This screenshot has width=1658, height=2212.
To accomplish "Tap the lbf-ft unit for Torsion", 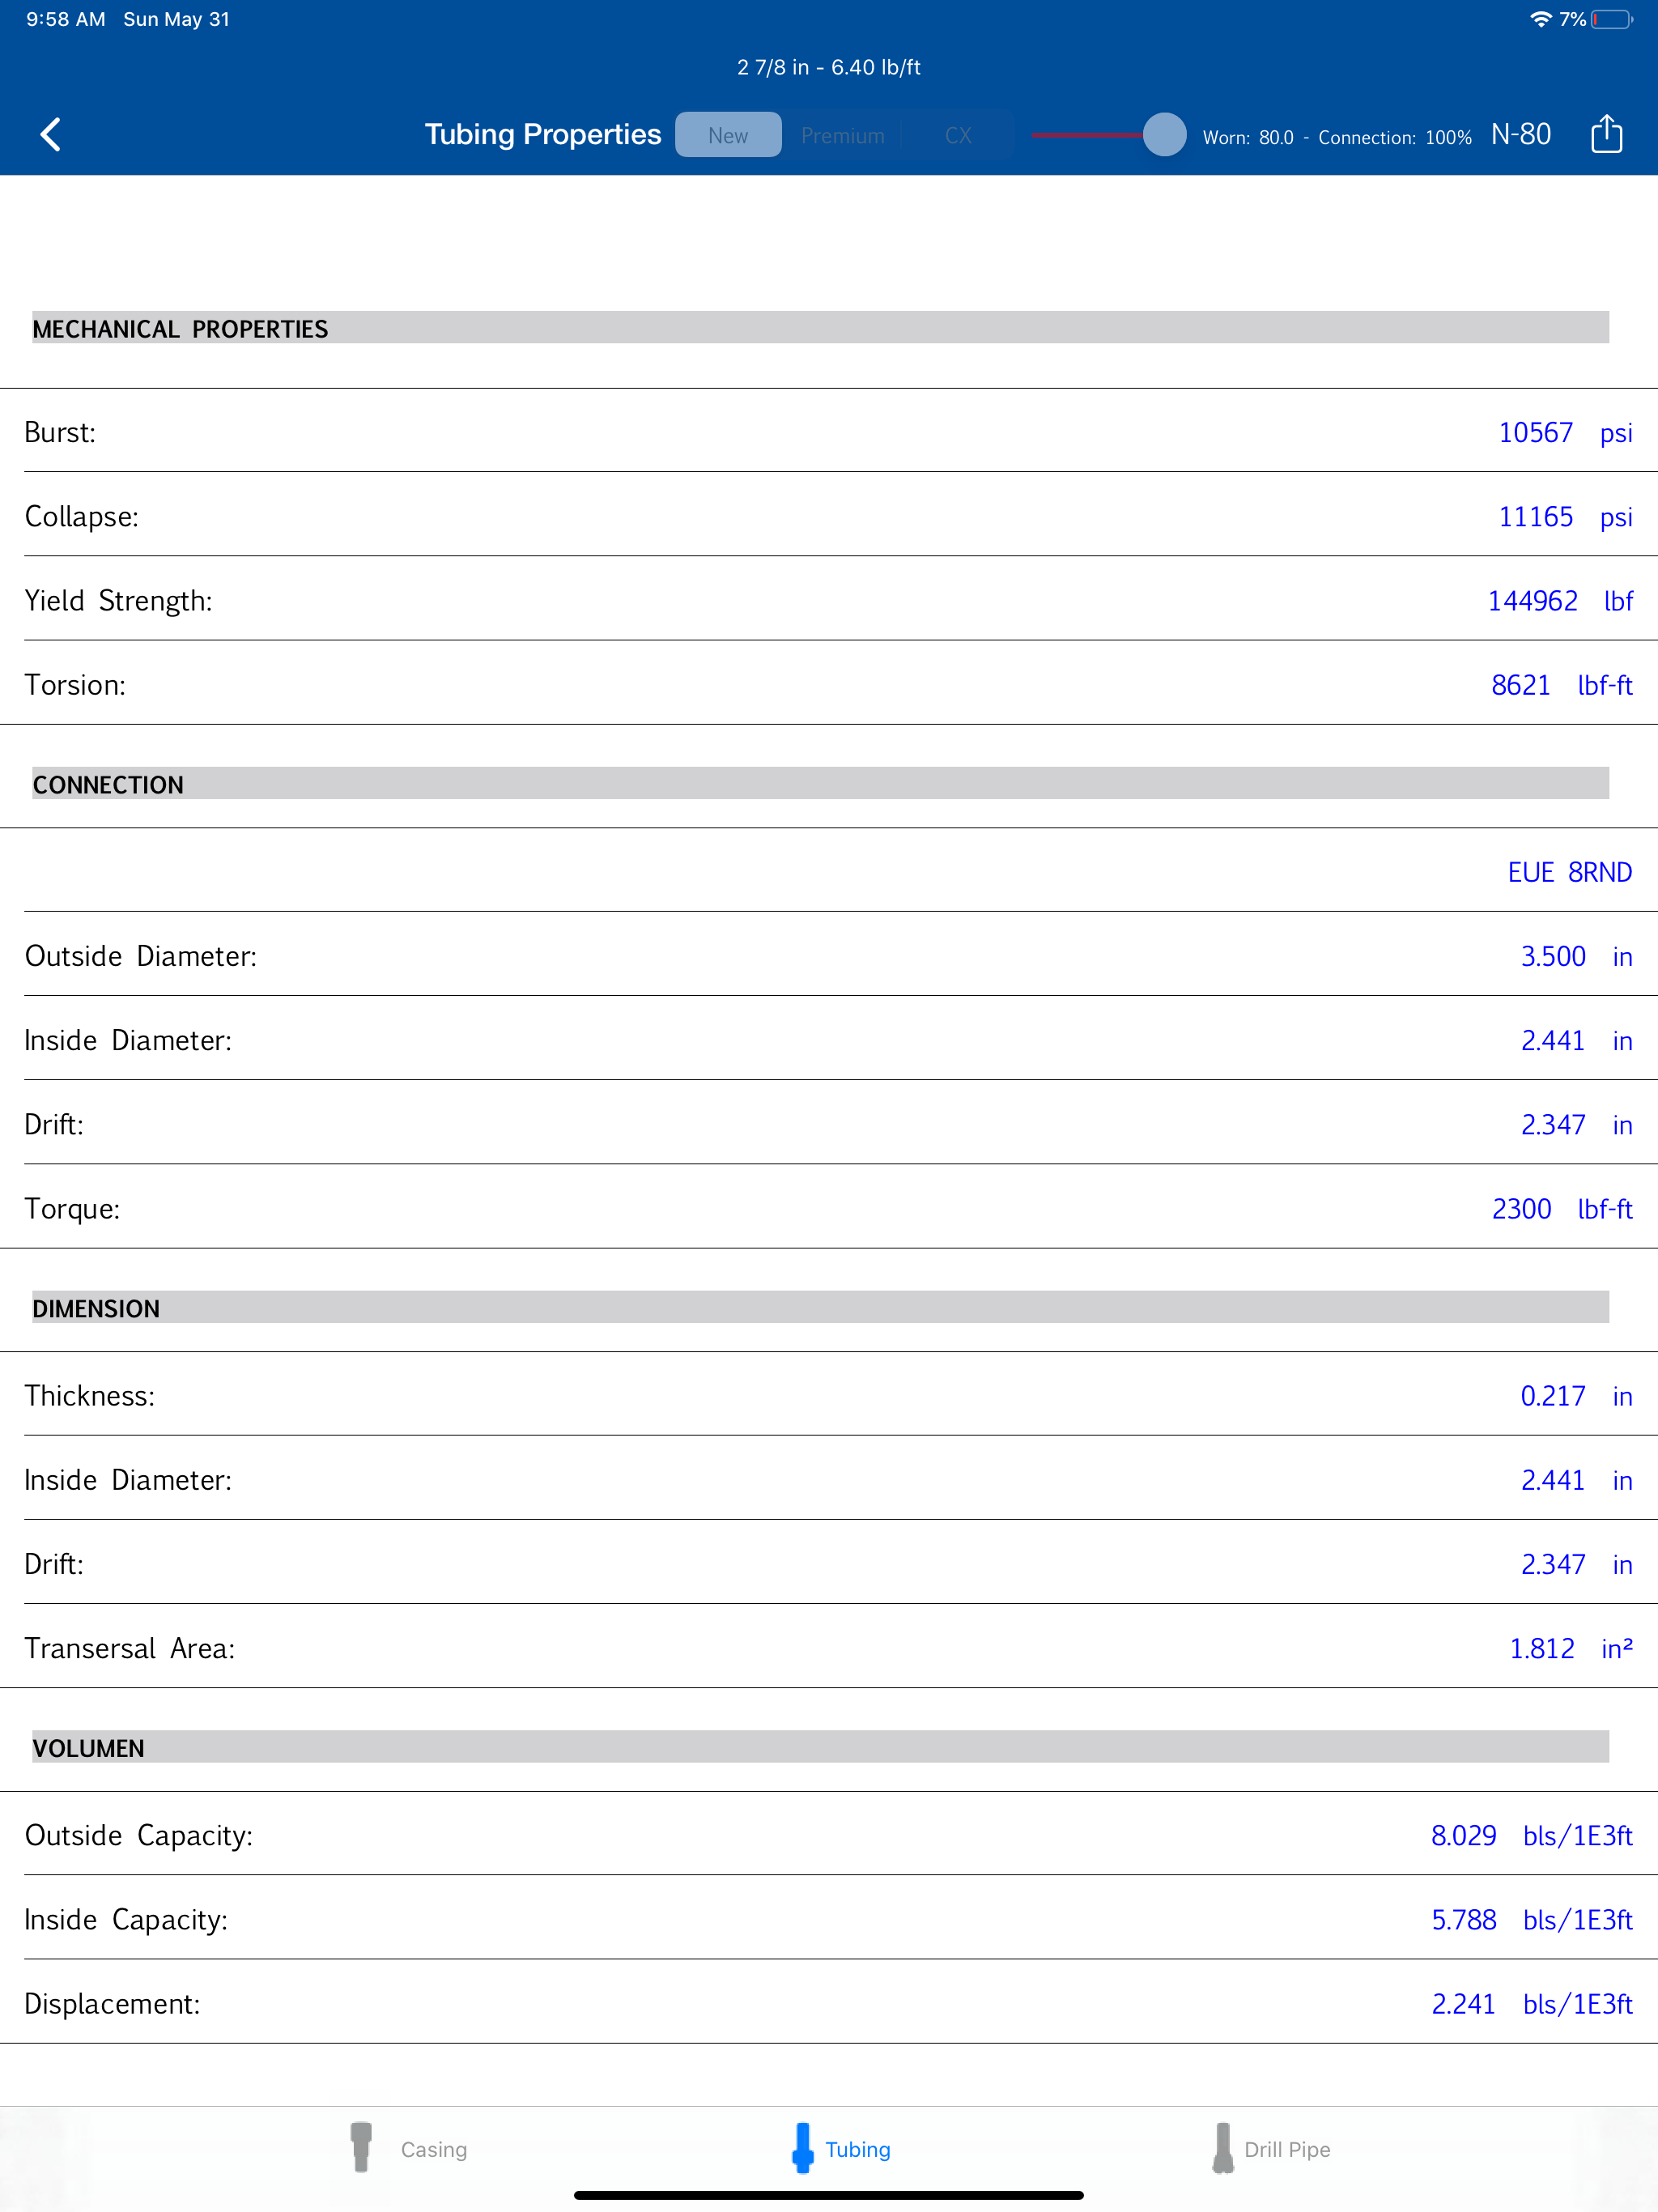I will click(x=1605, y=685).
